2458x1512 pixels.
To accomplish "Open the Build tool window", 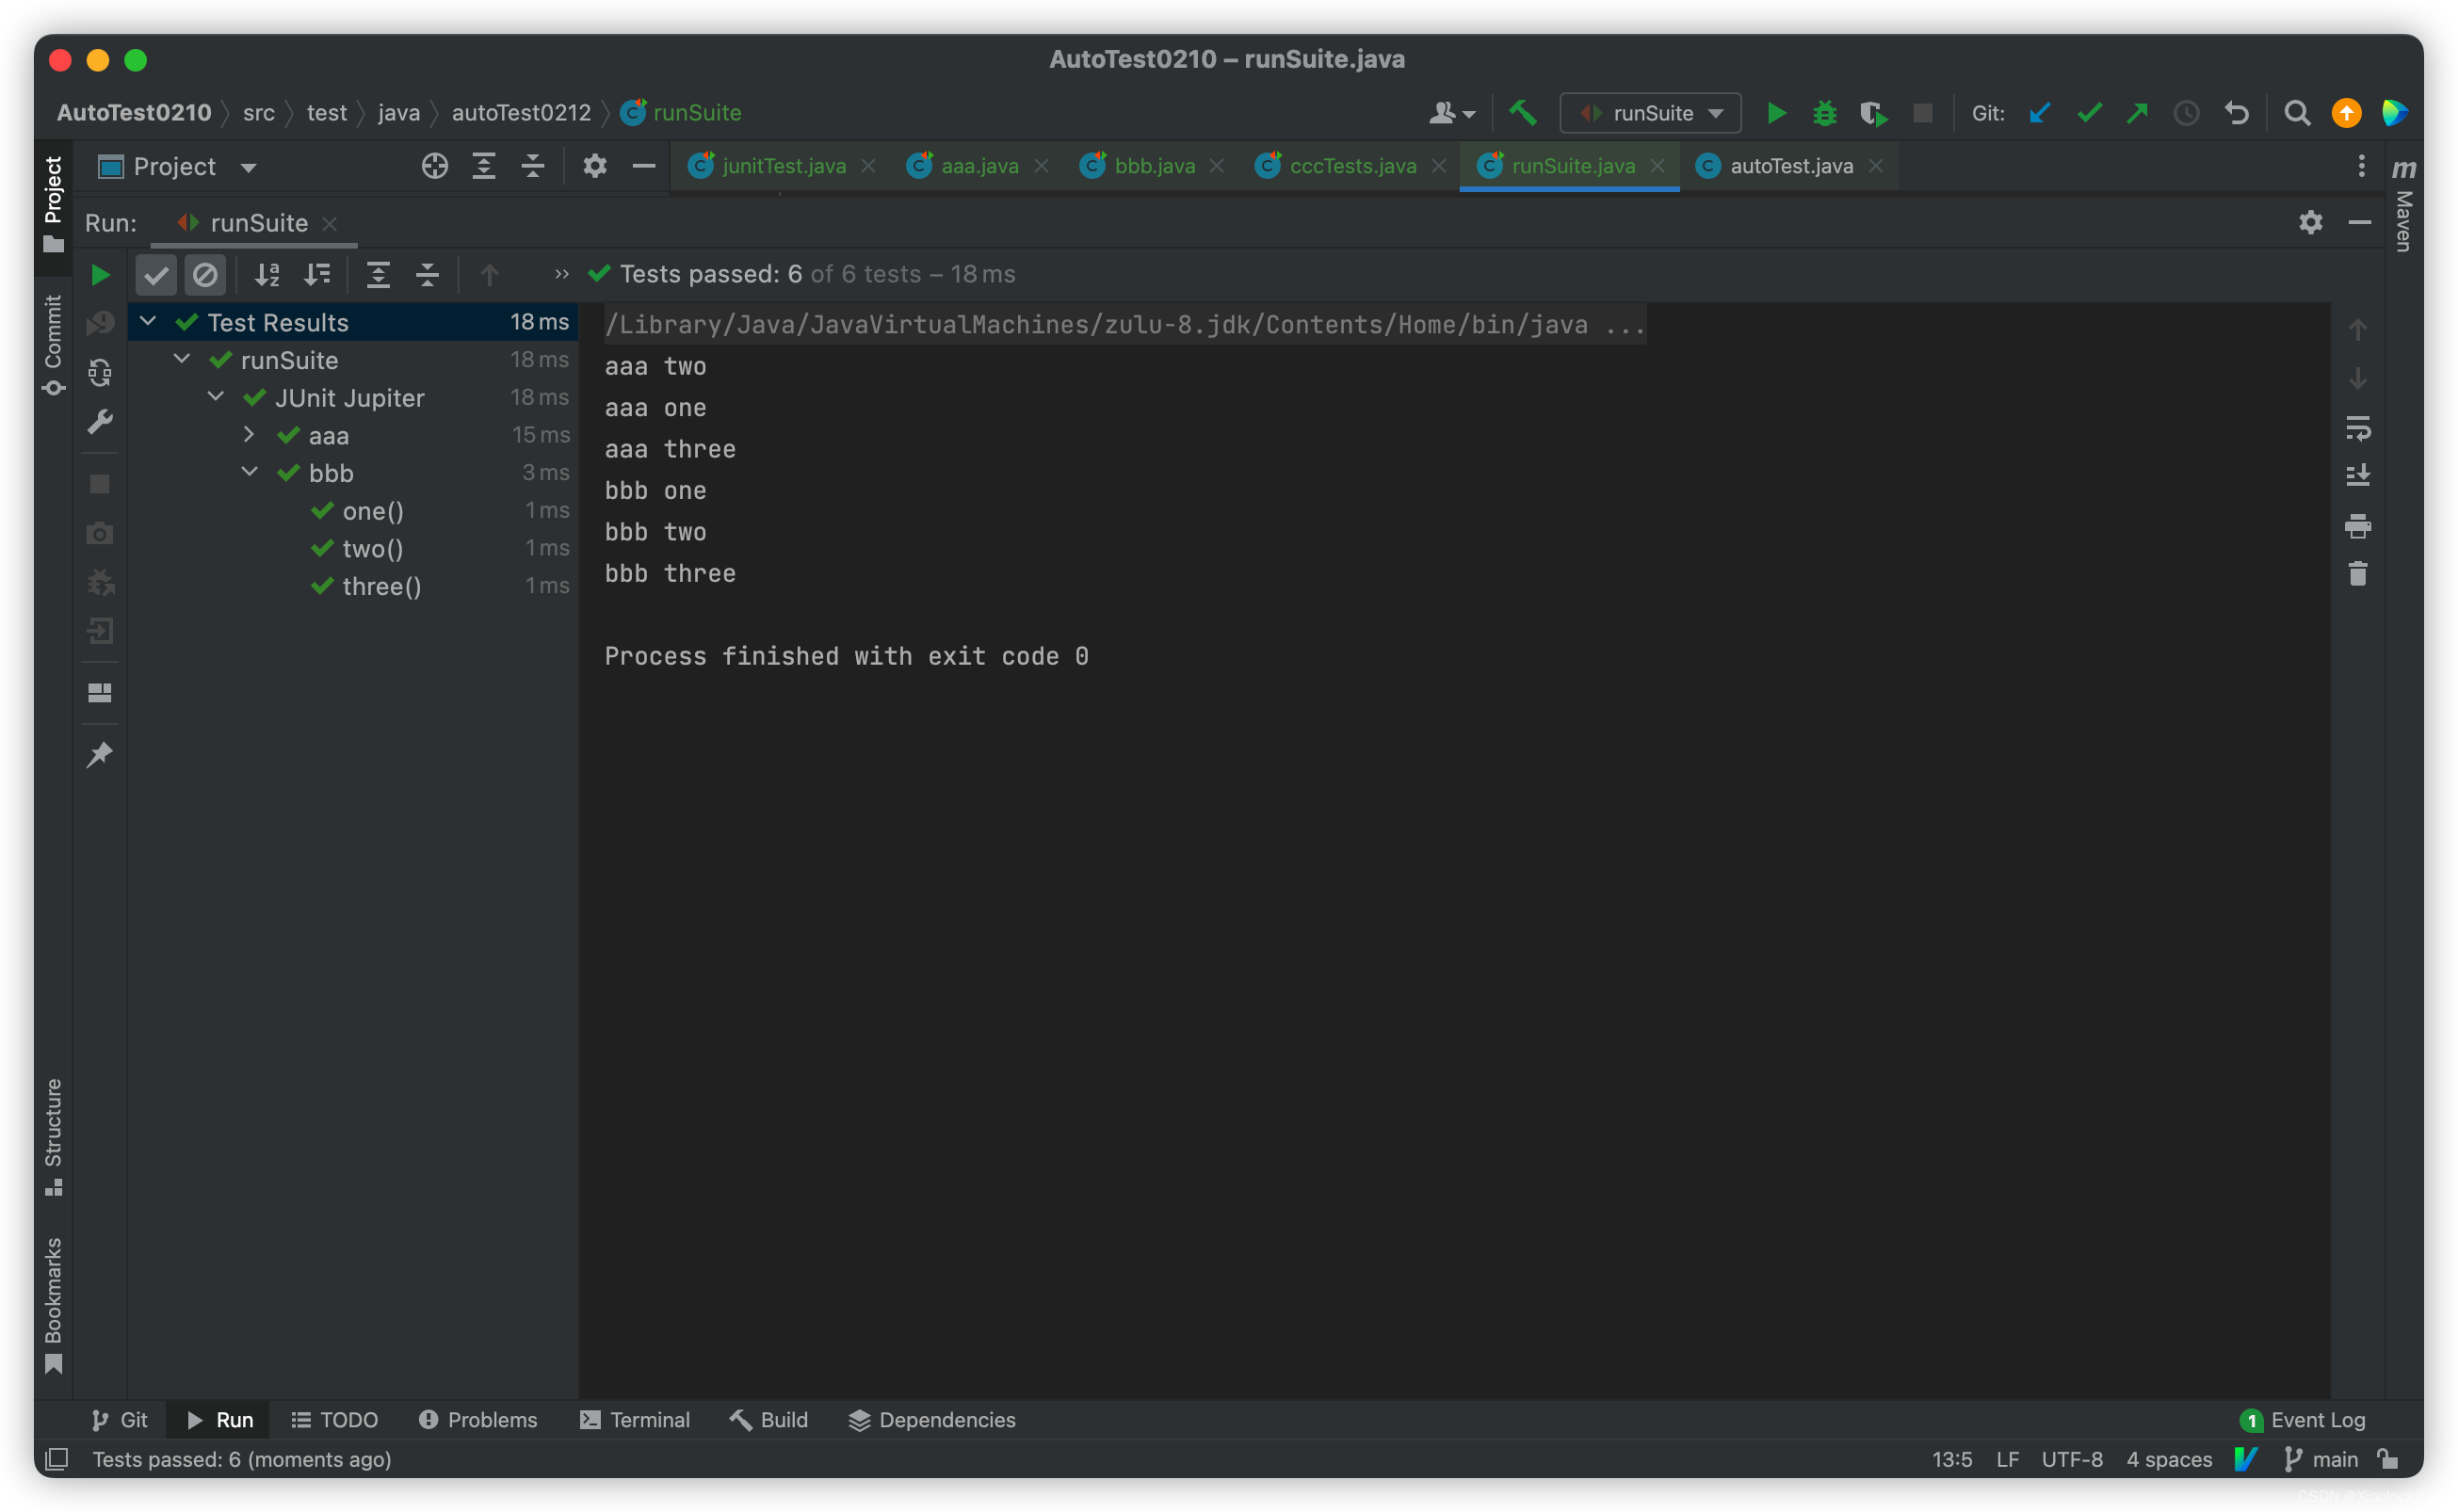I will coord(768,1420).
